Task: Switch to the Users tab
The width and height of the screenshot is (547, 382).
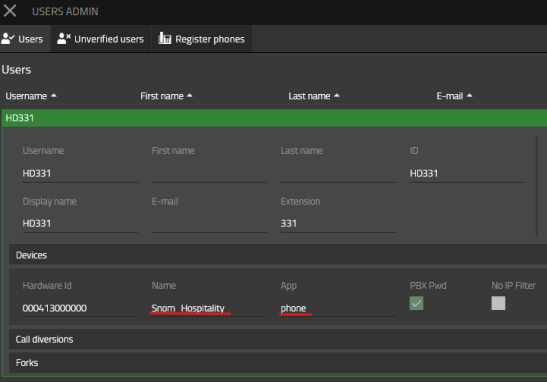Action: [25, 39]
